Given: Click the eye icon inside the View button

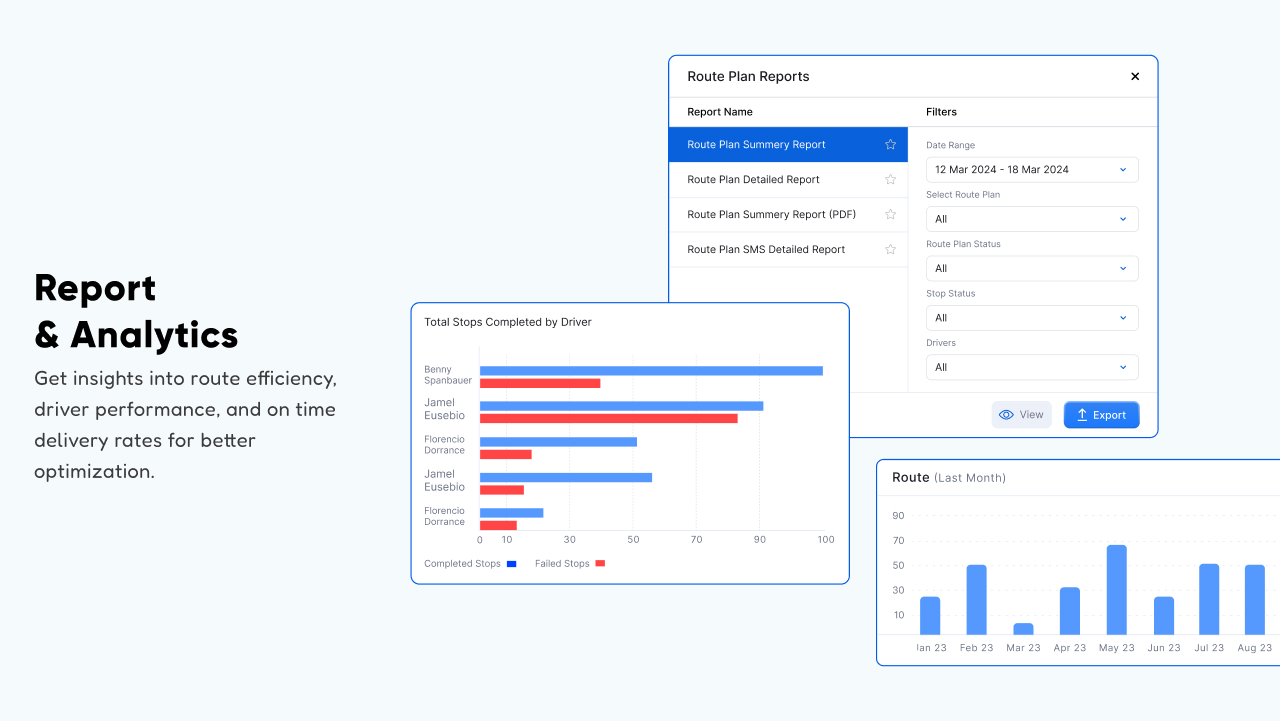Looking at the screenshot, I should tap(1004, 414).
